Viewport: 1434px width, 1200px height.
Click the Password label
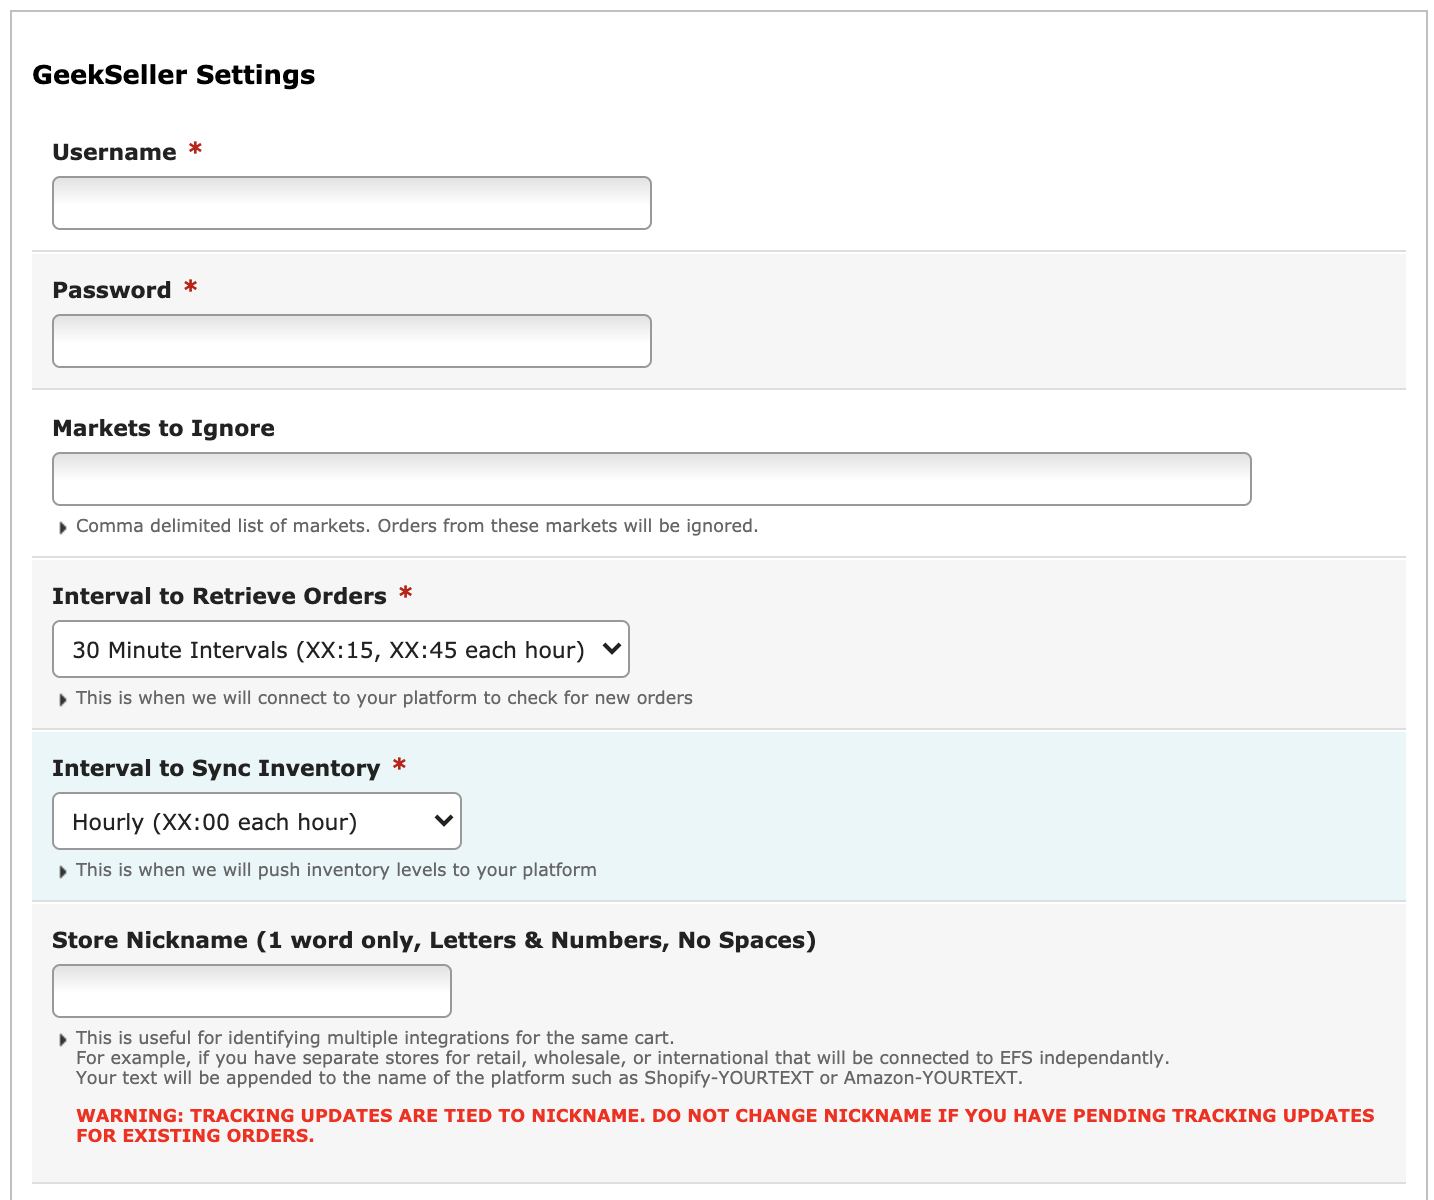(x=112, y=290)
